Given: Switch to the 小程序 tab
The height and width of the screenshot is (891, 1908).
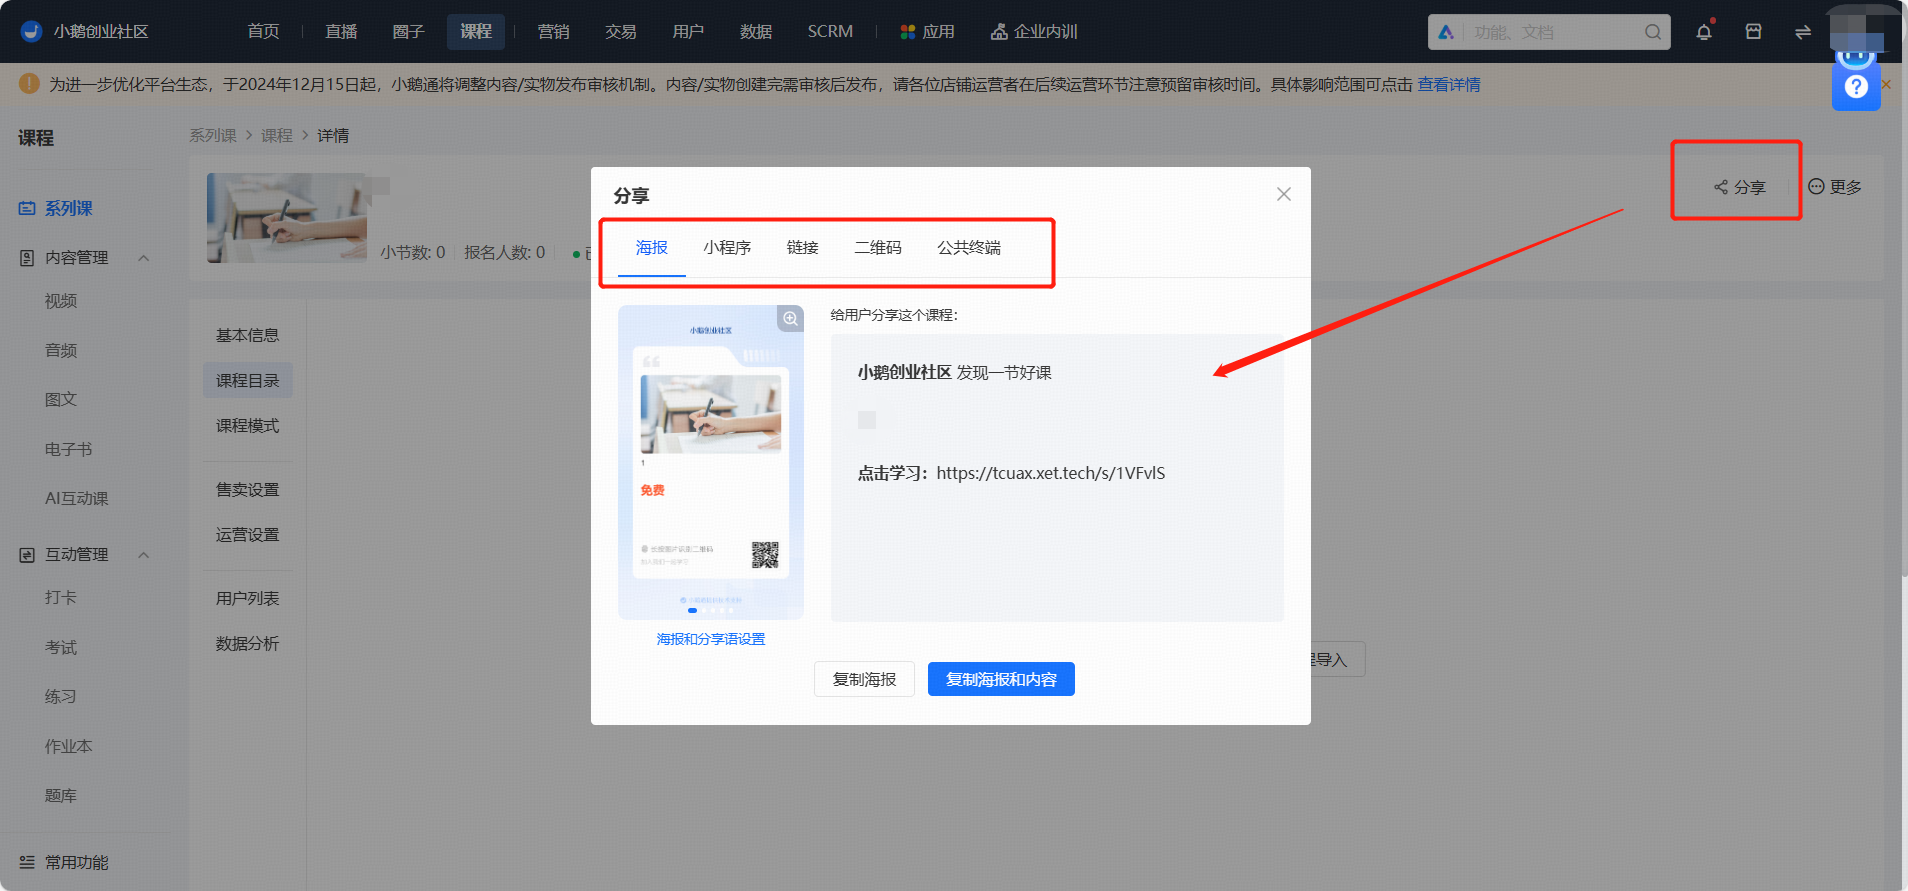Looking at the screenshot, I should [727, 248].
